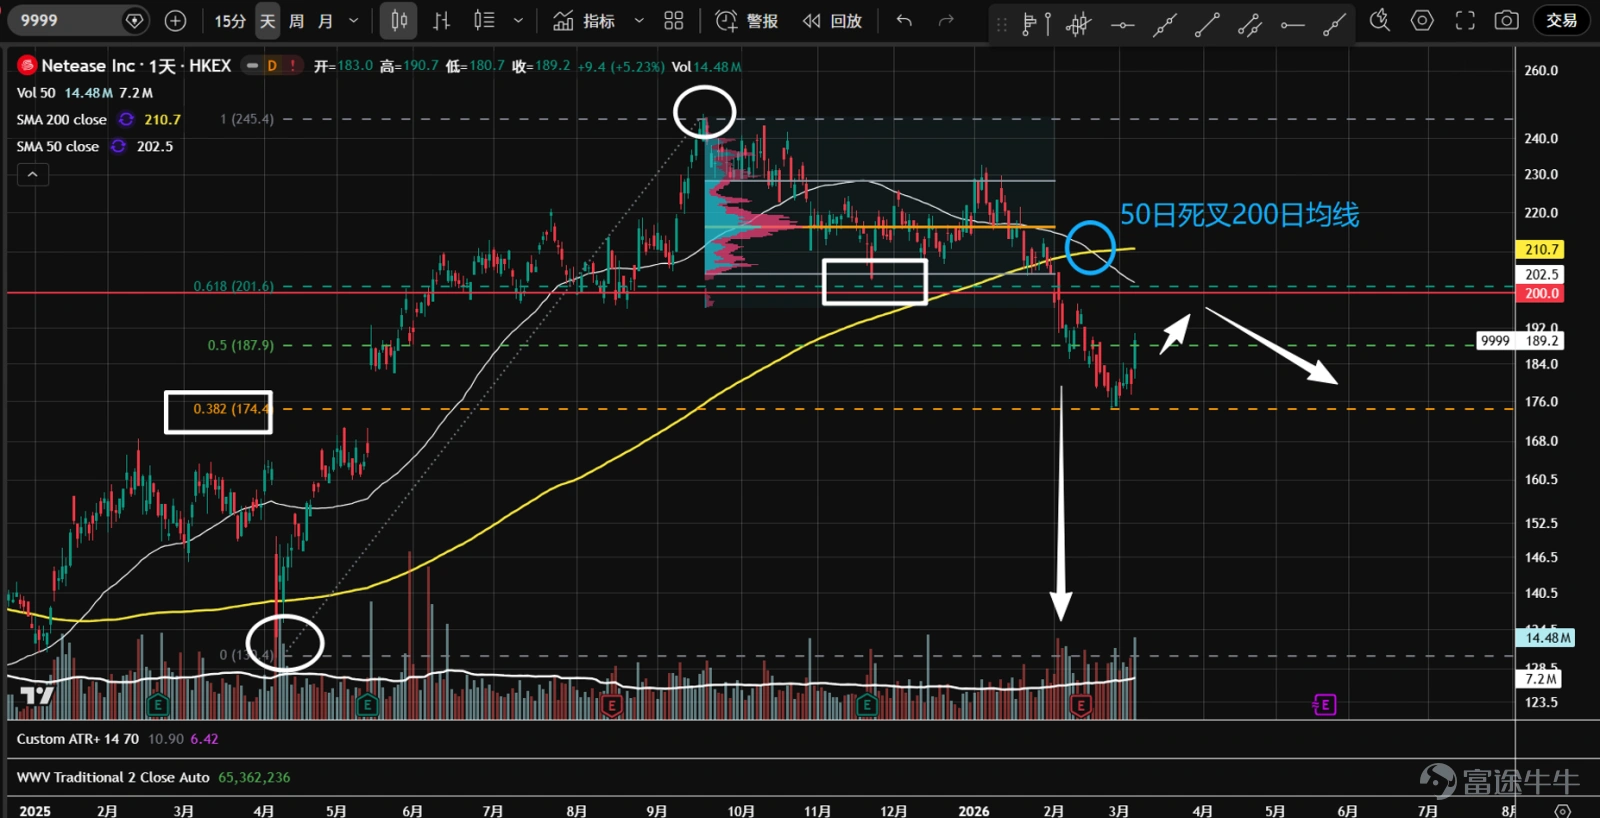1600x818 pixels.
Task: Select the candle-with-strikethrough drawing tool
Action: (x=1078, y=23)
